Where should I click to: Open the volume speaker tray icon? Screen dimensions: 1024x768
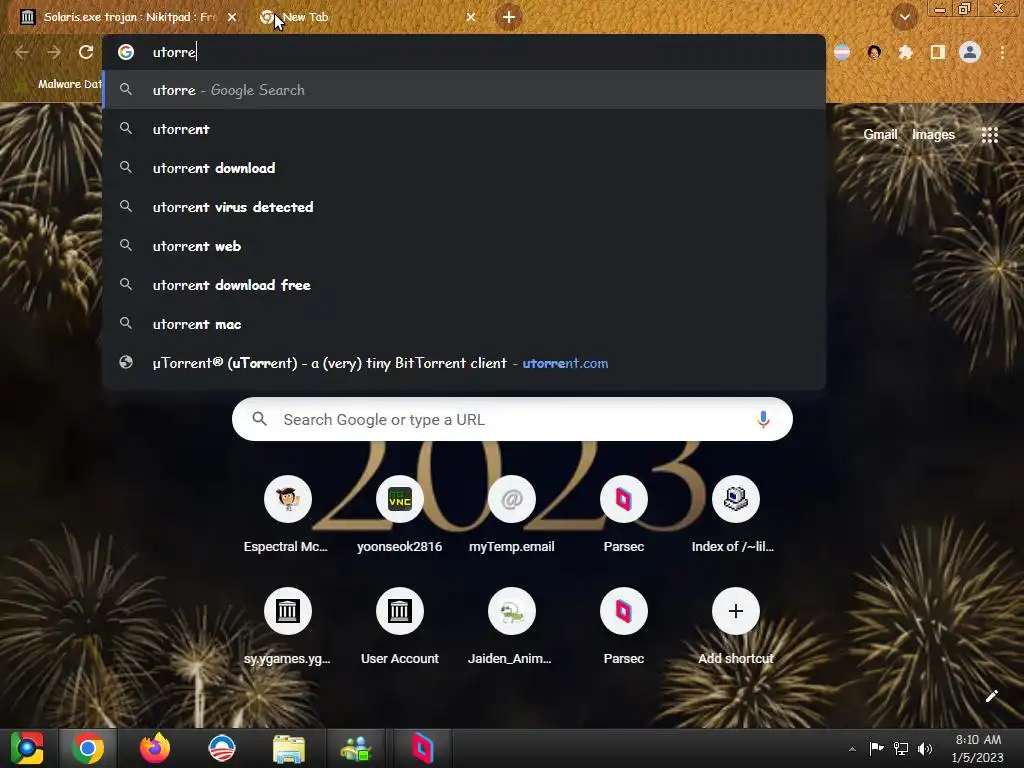tap(925, 749)
